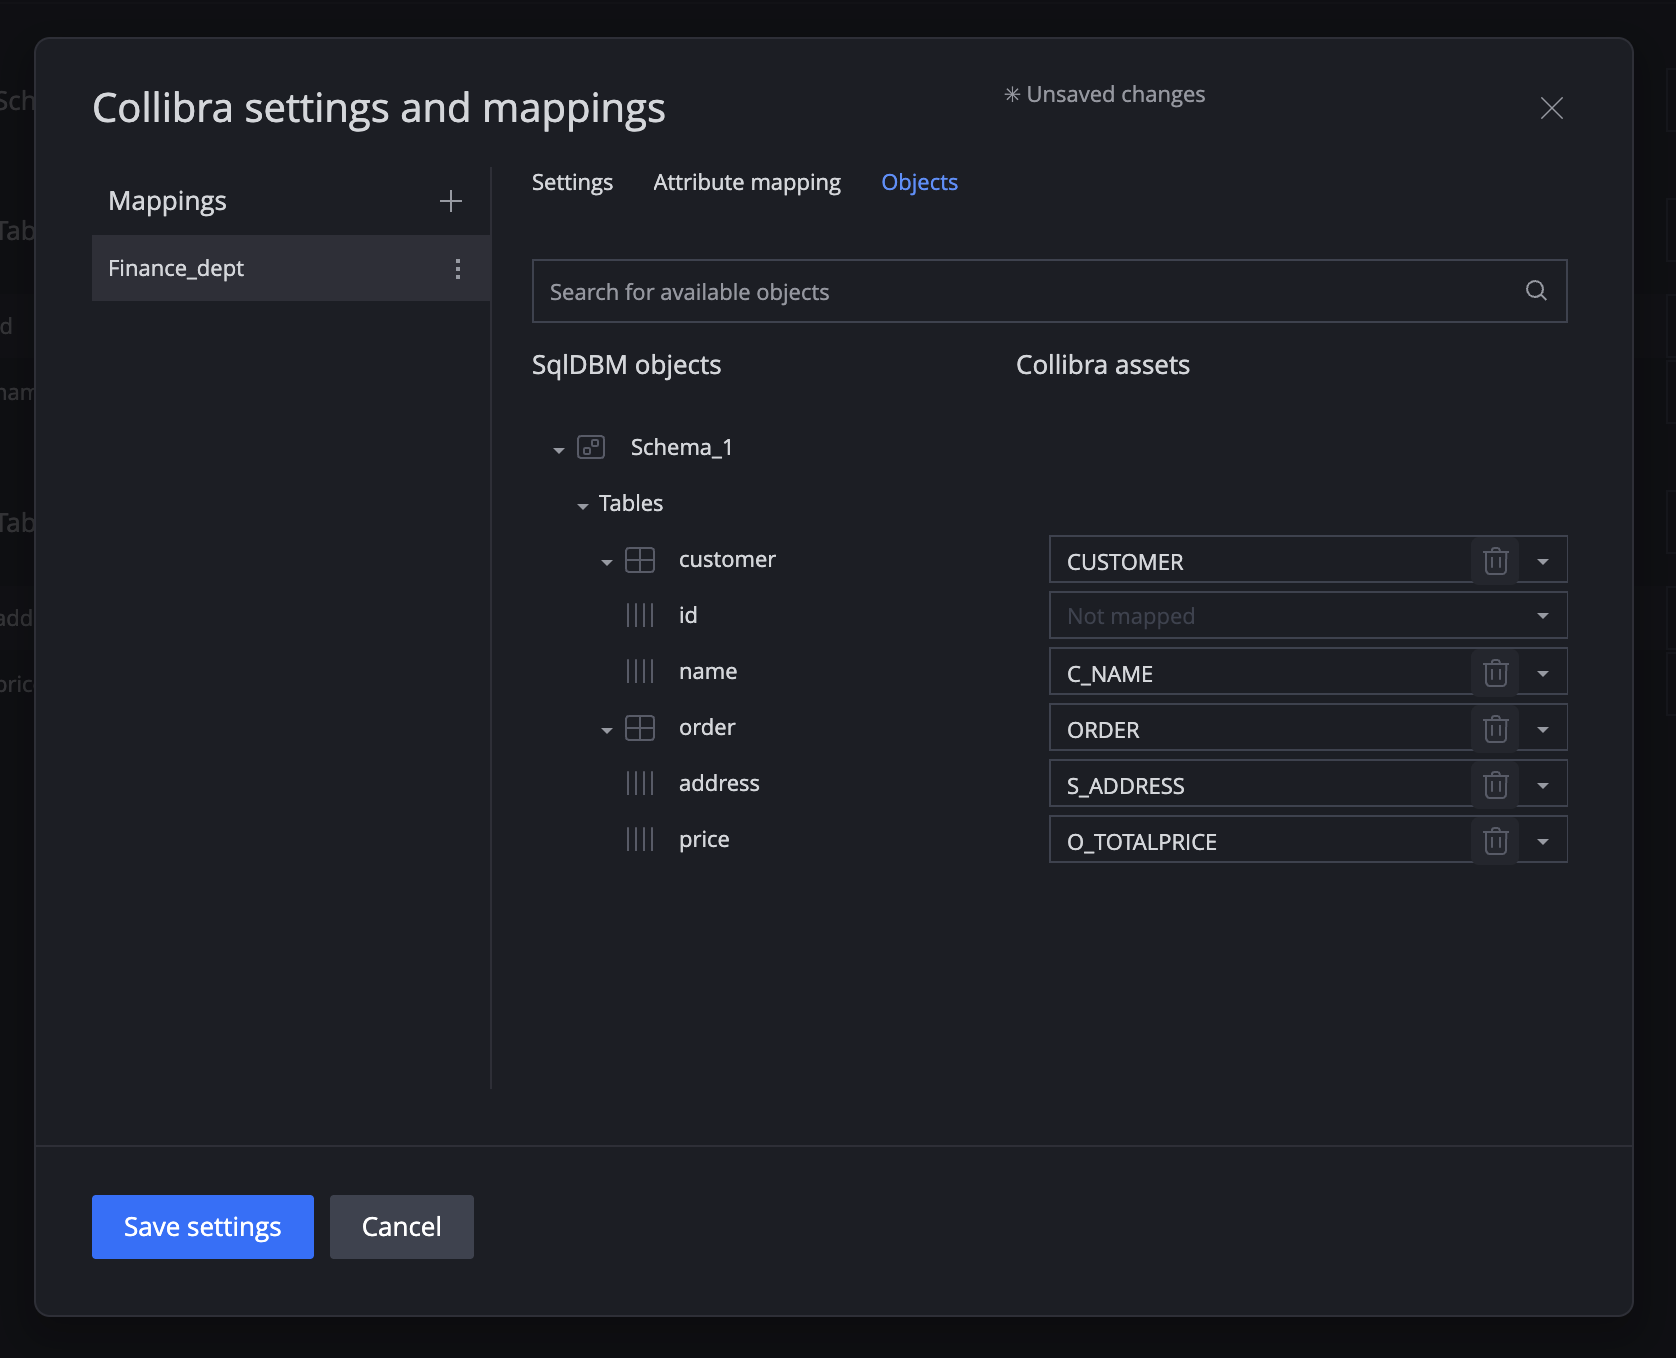Click the id column icon

tap(640, 615)
